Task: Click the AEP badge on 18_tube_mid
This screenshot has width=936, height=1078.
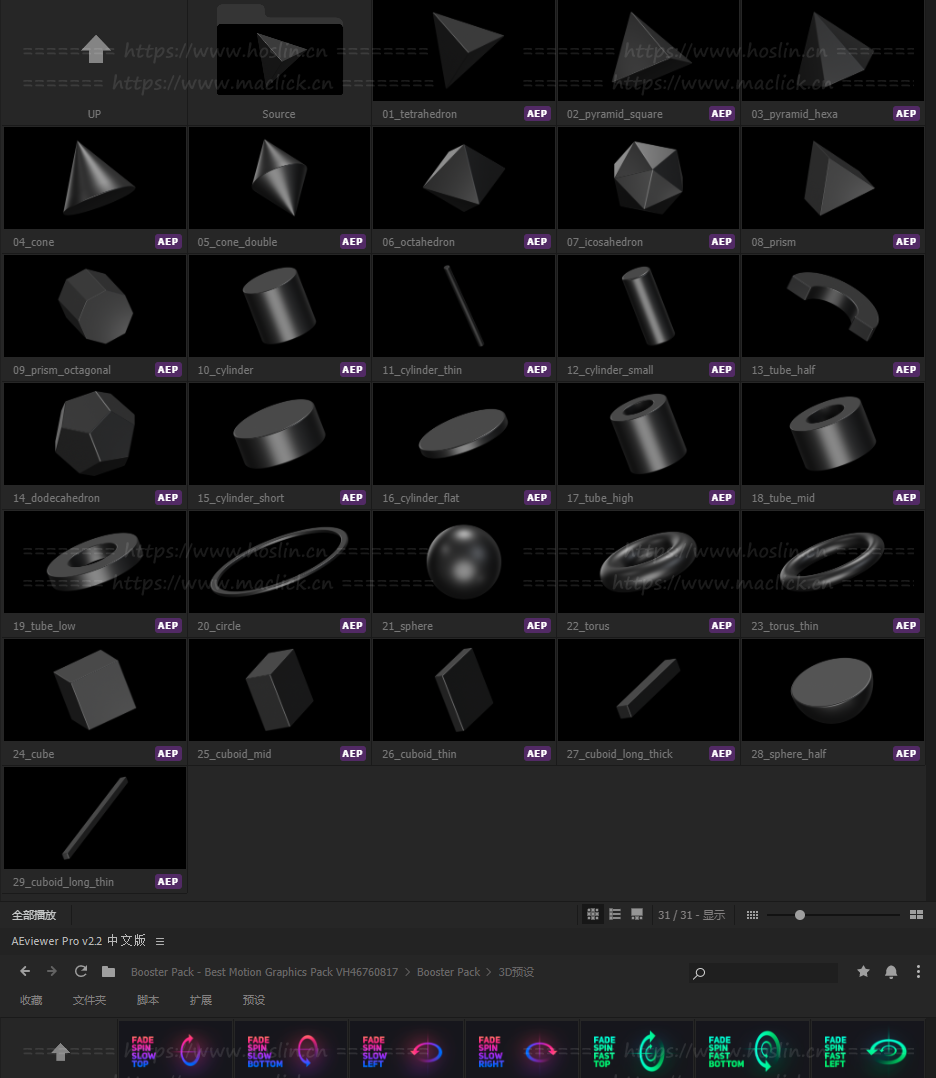Action: coord(906,497)
